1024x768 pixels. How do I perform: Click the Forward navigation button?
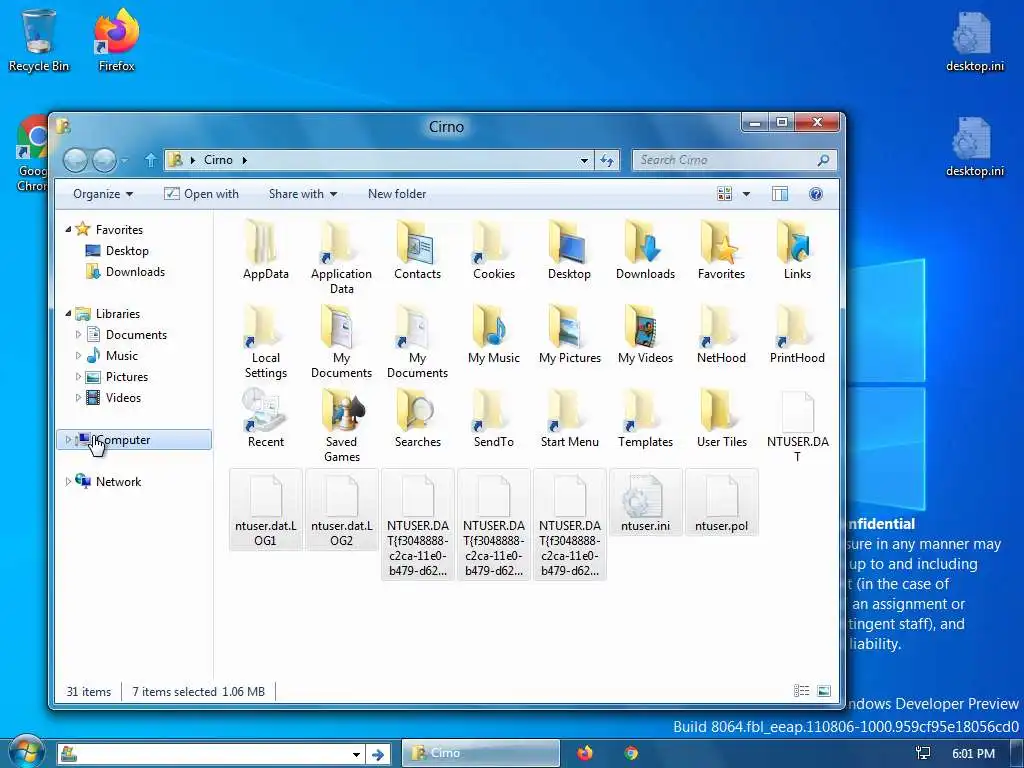104,160
